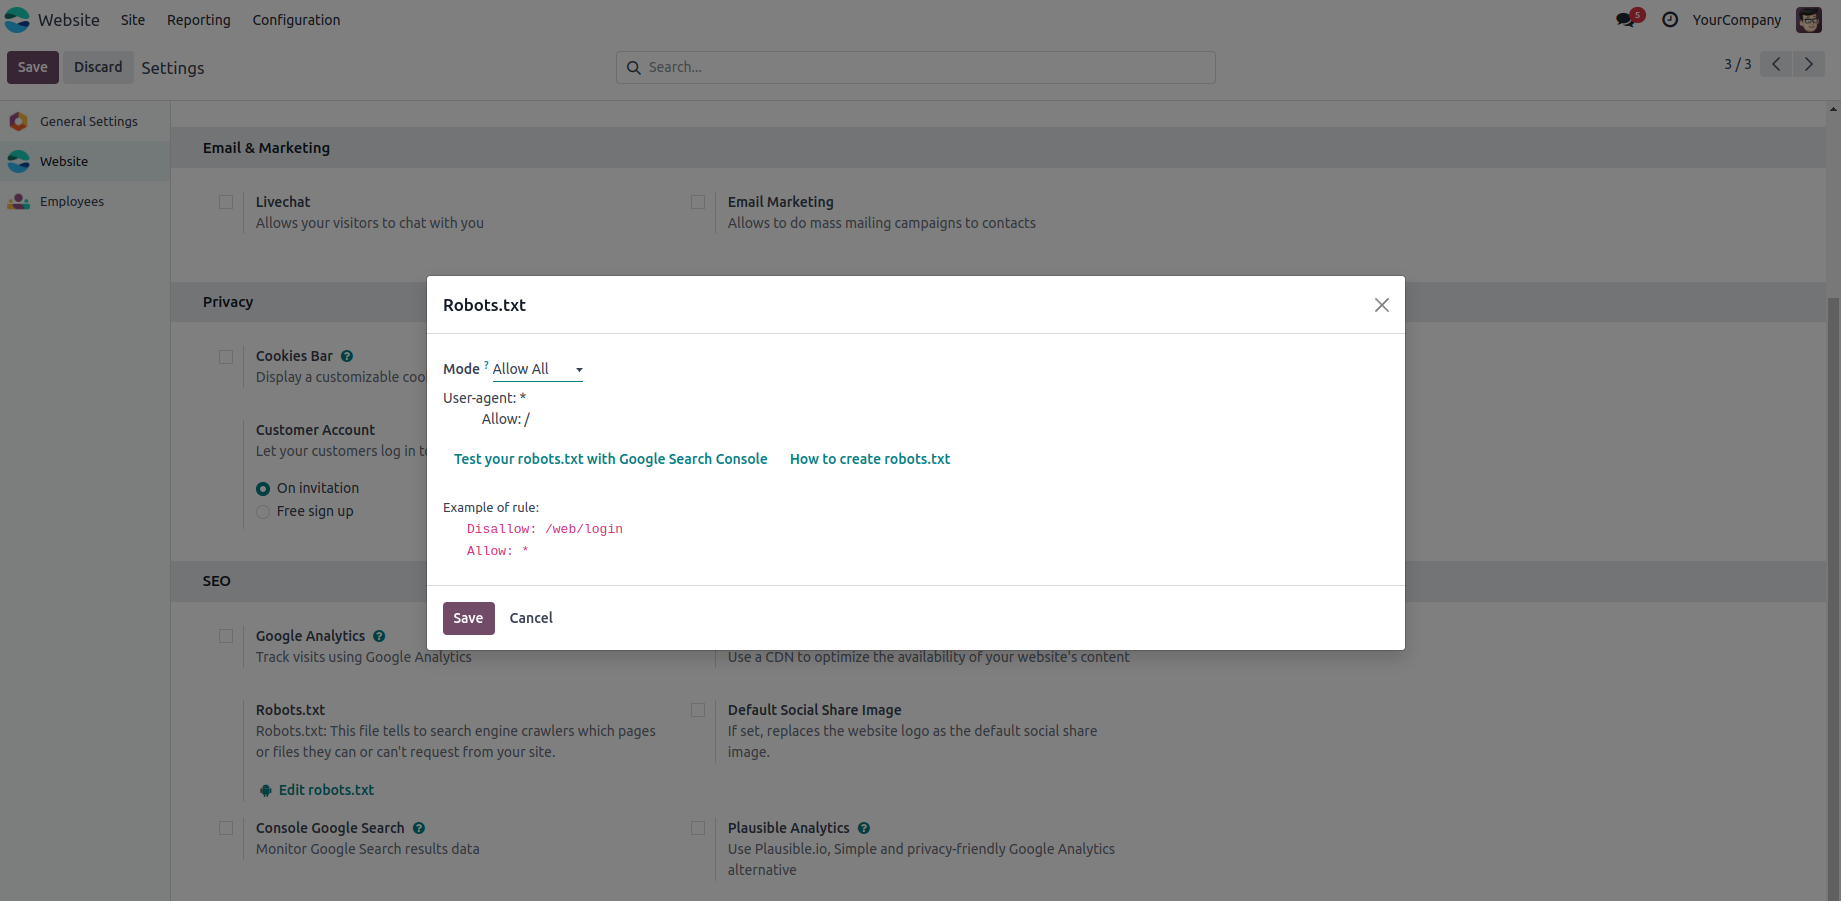Go to the previous record arrow
The width and height of the screenshot is (1841, 901).
pos(1776,64)
